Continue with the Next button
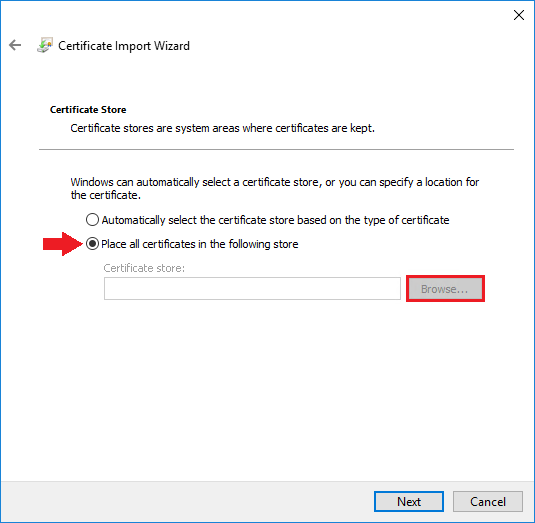535x523 pixels. pos(409,501)
